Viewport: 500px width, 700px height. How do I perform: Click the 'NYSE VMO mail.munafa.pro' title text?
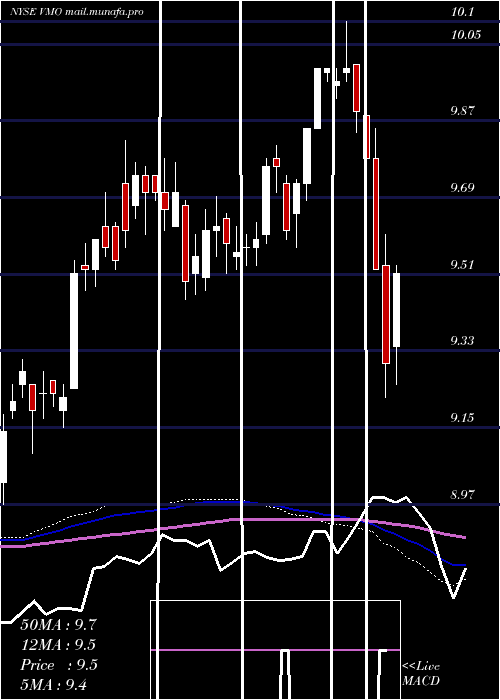(x=77, y=12)
